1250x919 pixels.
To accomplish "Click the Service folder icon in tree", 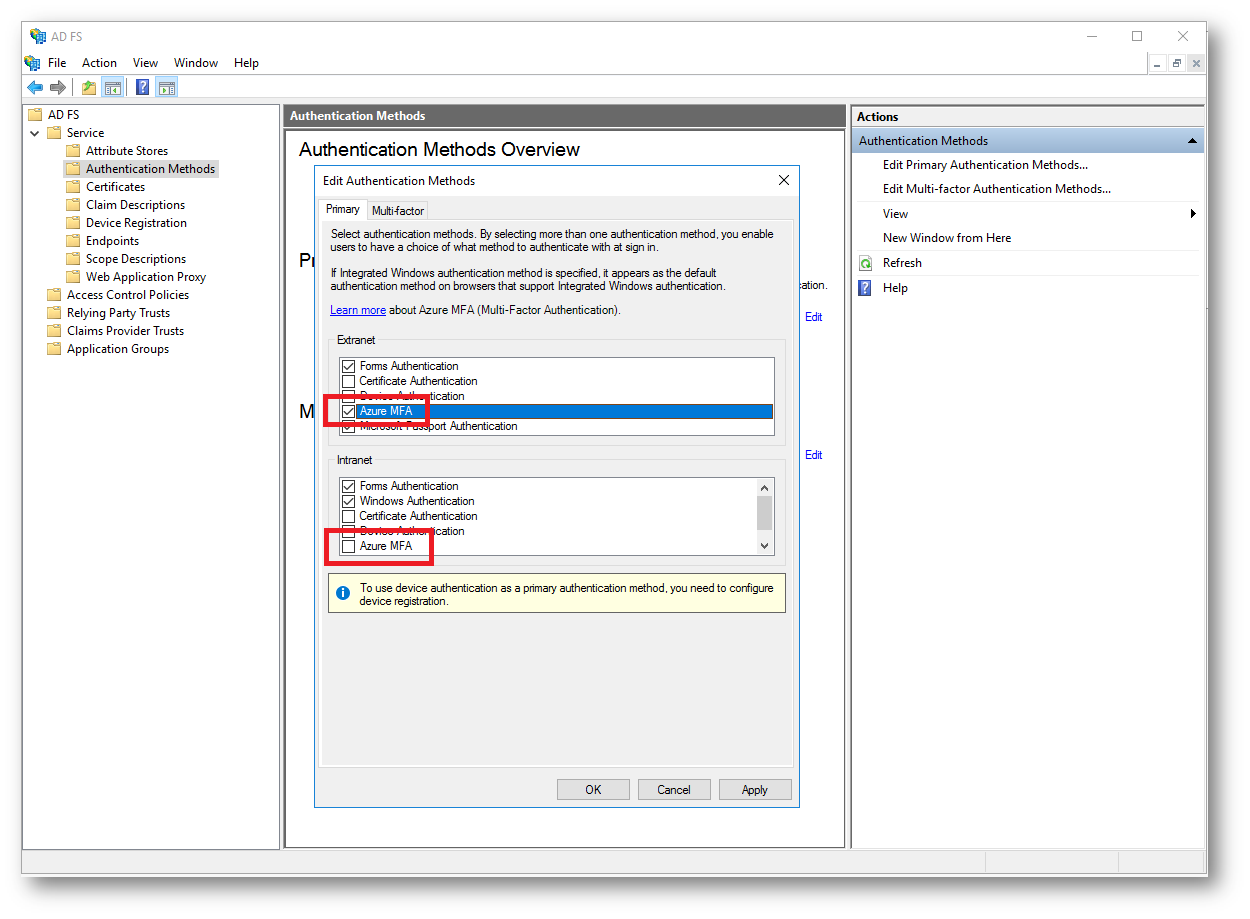I will (x=55, y=133).
